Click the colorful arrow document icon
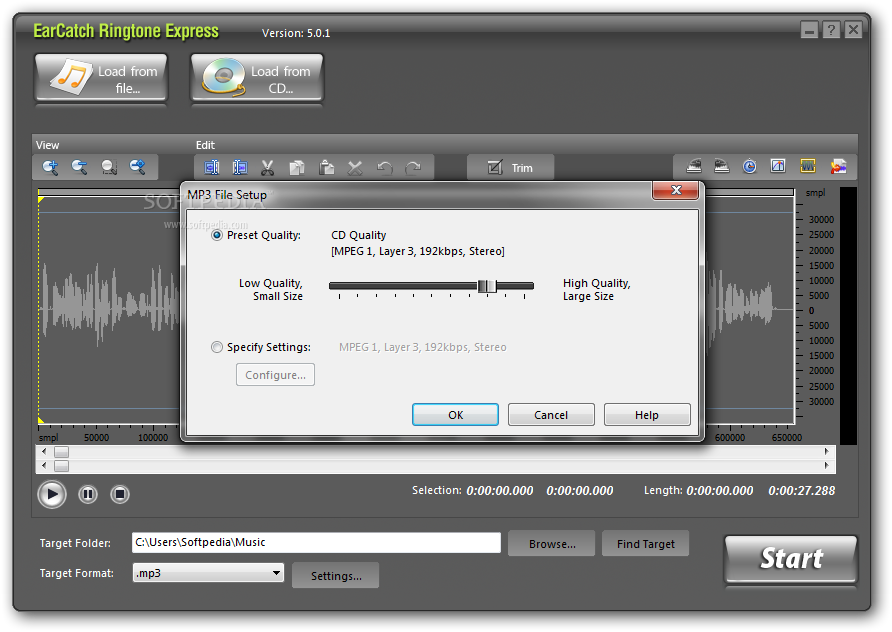Viewport: 892px width, 632px height. coord(838,166)
